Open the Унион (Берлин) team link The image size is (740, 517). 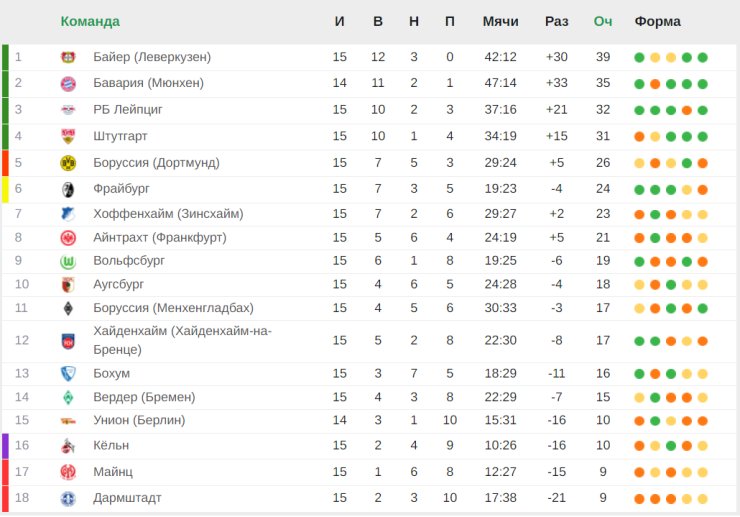point(139,420)
